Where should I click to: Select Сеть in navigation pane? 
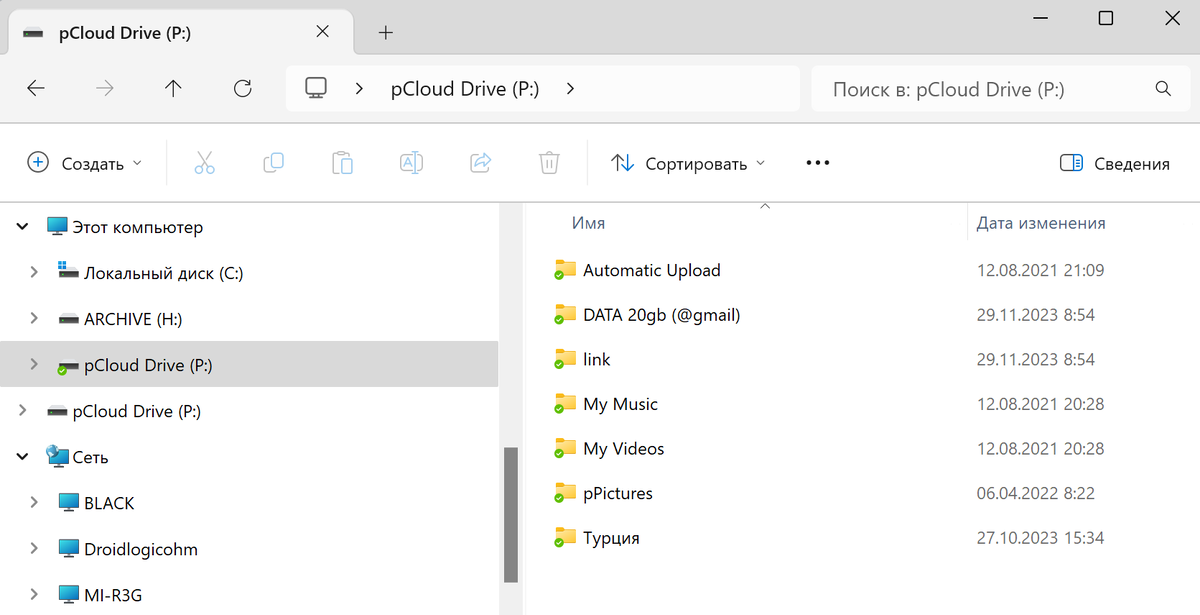(90, 457)
